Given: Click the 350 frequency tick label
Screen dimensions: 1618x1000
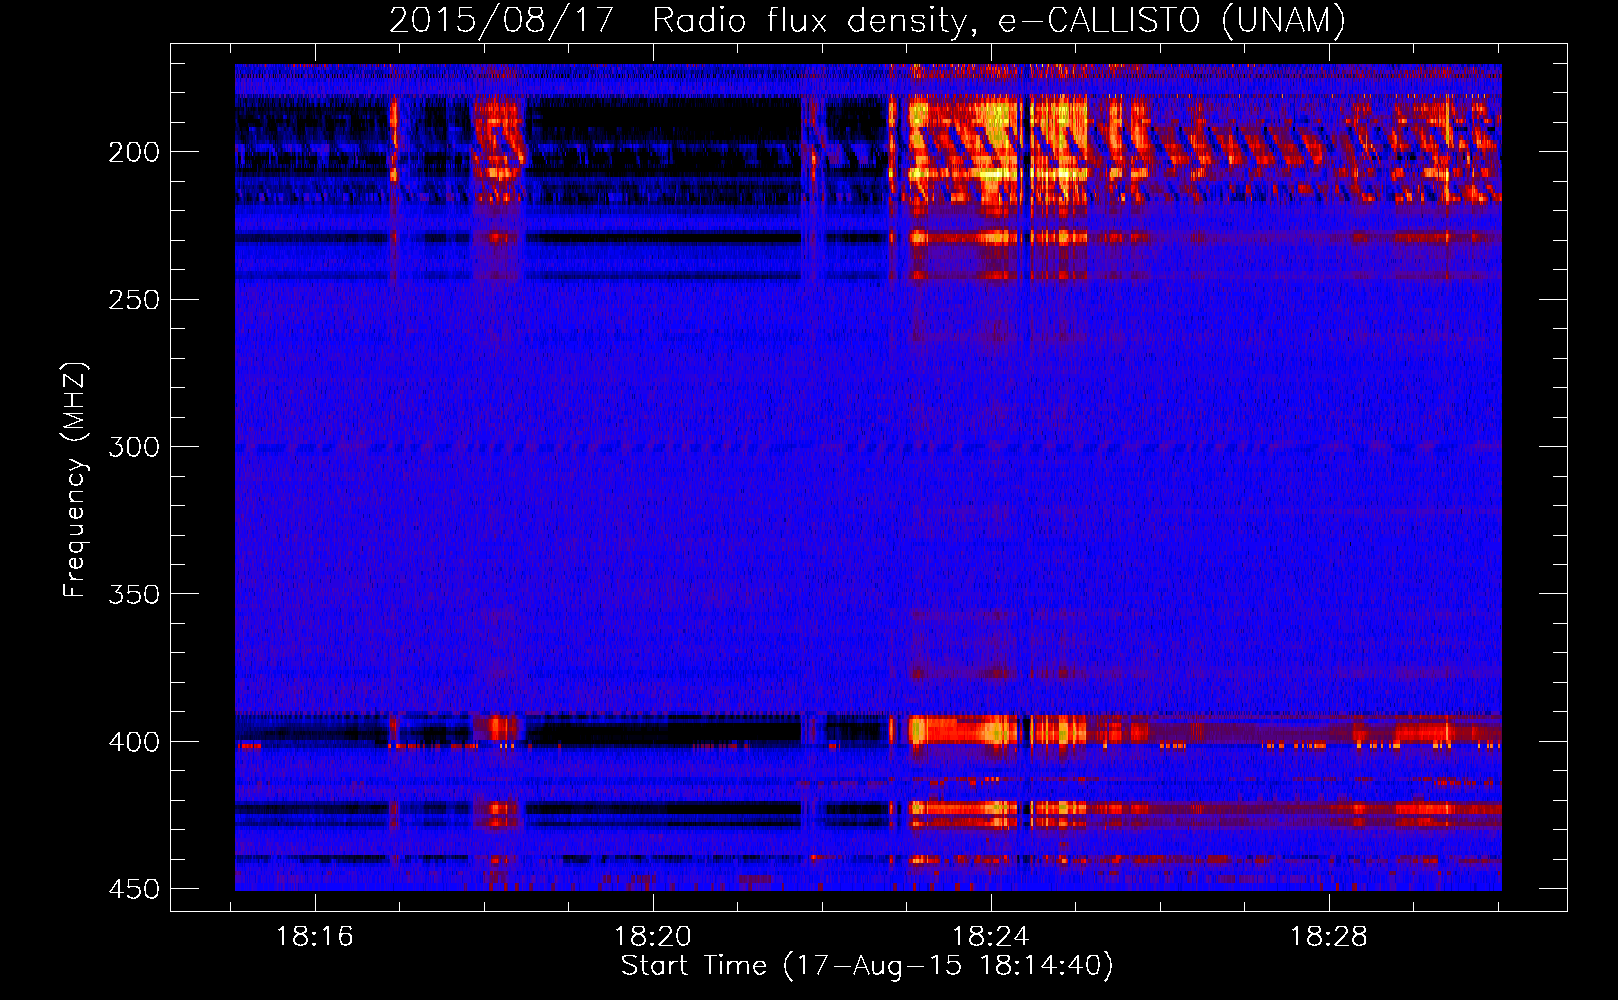Looking at the screenshot, I should (134, 595).
